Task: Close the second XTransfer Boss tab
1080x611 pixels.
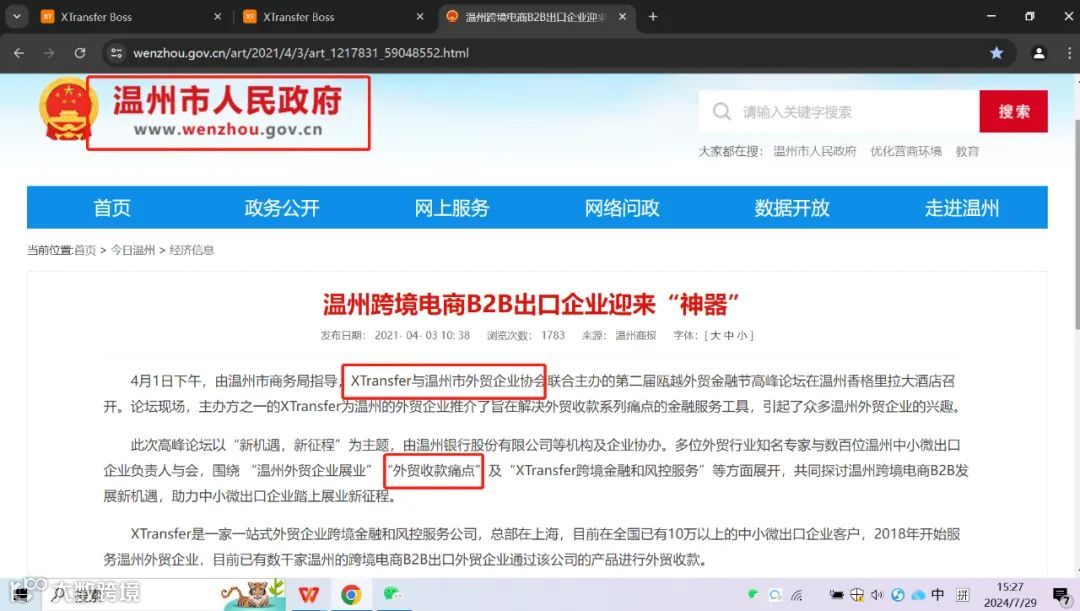Action: click(420, 17)
